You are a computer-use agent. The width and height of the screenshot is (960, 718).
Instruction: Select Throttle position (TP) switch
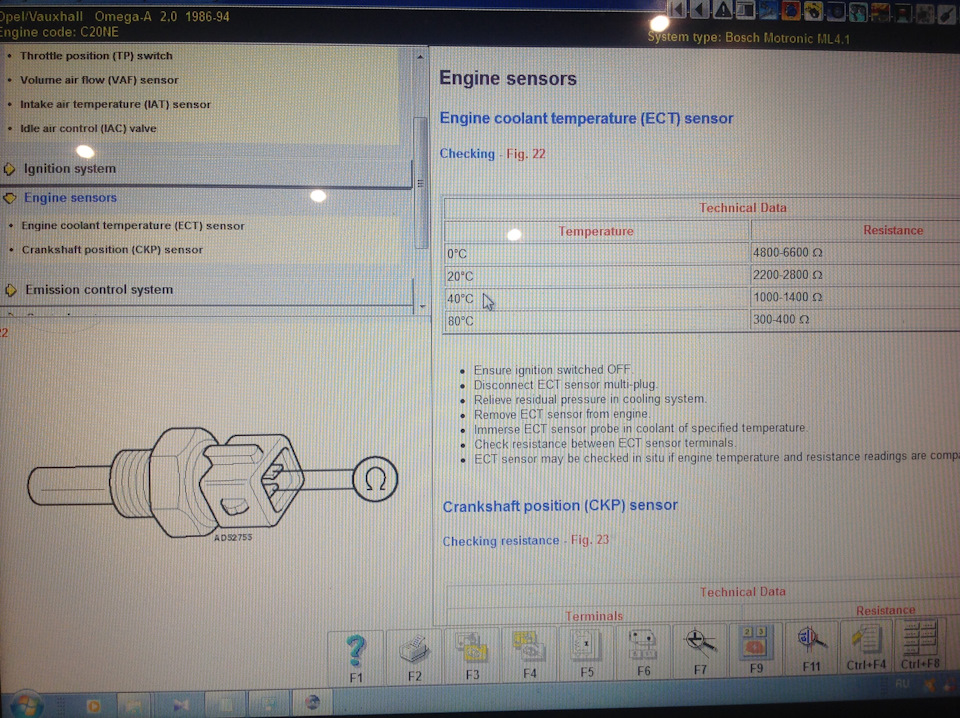pos(96,56)
